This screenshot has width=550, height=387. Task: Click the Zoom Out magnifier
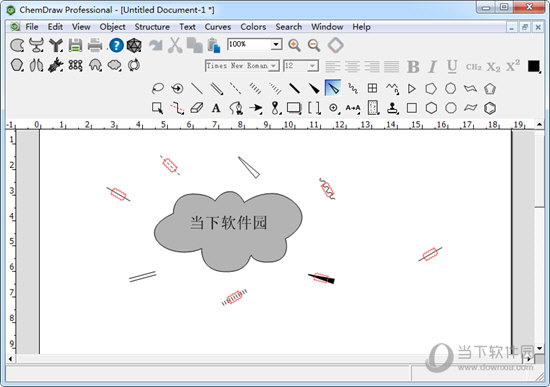314,45
